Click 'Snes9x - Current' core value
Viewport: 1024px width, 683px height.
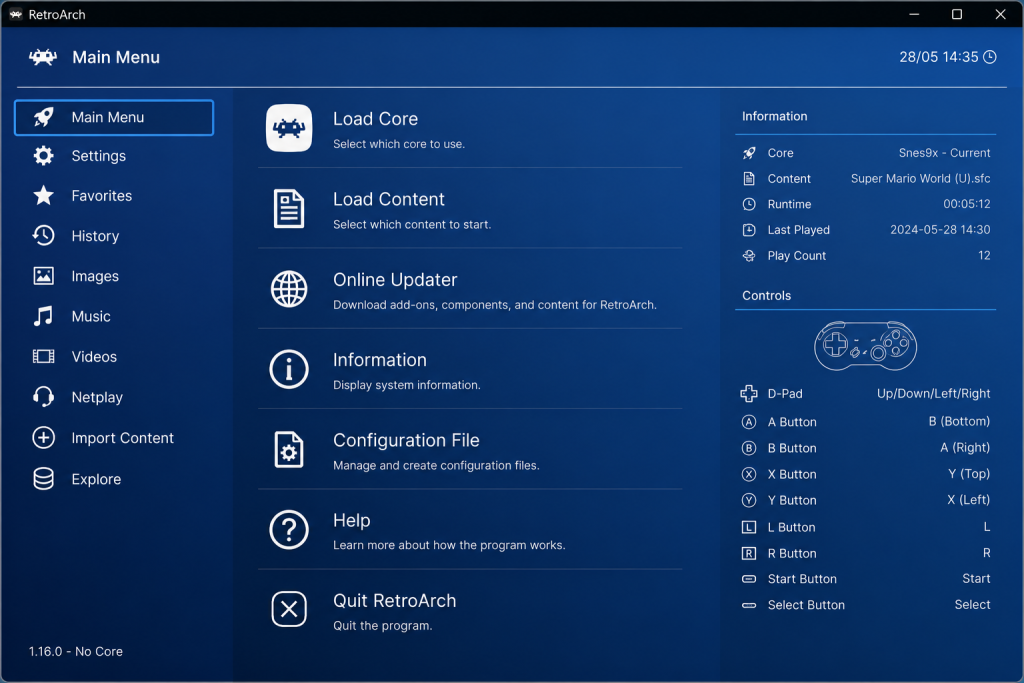point(944,153)
